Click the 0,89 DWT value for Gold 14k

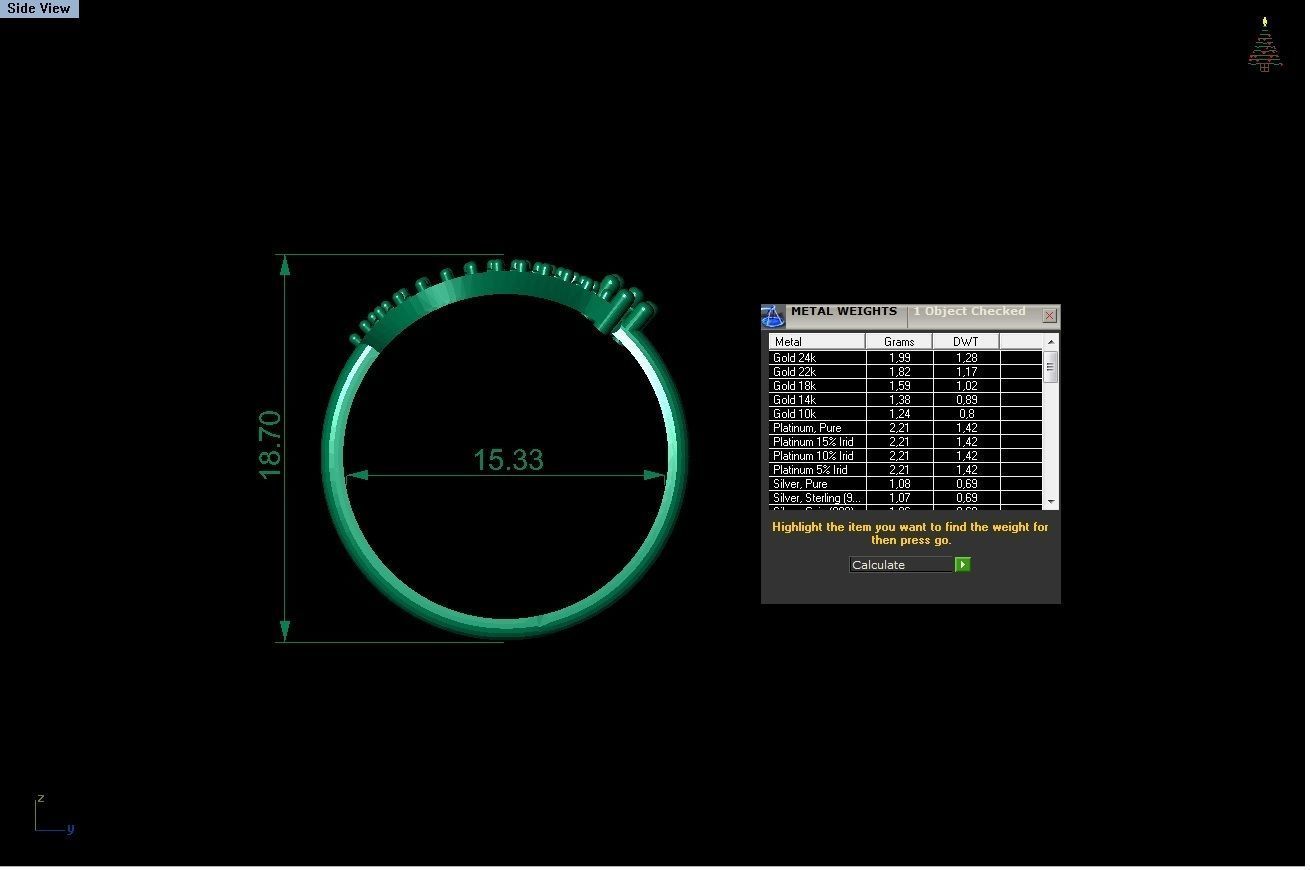click(966, 400)
